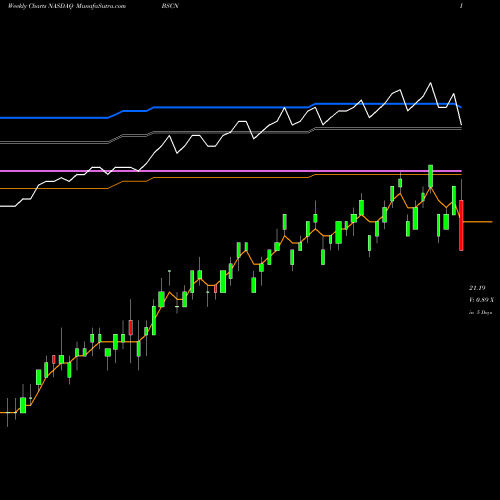Click the 'Weekly Charts NASDAQ MunafaSutra.com' title text

point(66,6)
